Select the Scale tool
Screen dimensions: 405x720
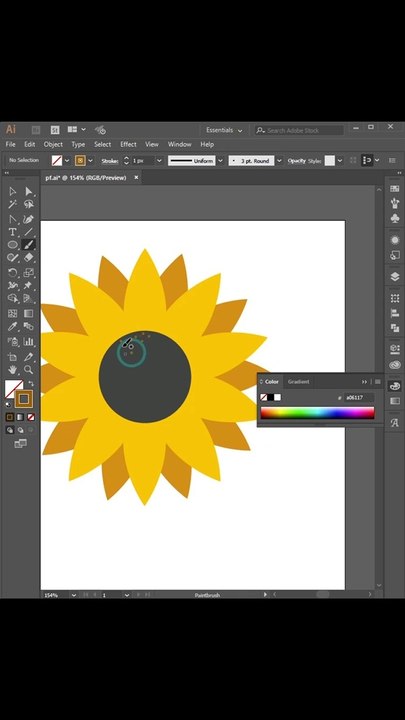28,273
